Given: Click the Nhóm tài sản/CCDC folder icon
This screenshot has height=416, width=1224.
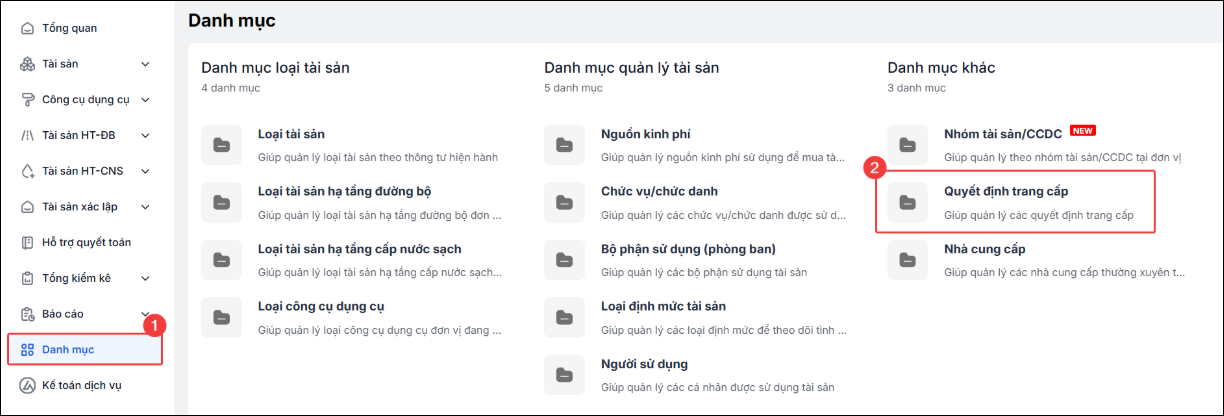Looking at the screenshot, I should click(x=907, y=145).
